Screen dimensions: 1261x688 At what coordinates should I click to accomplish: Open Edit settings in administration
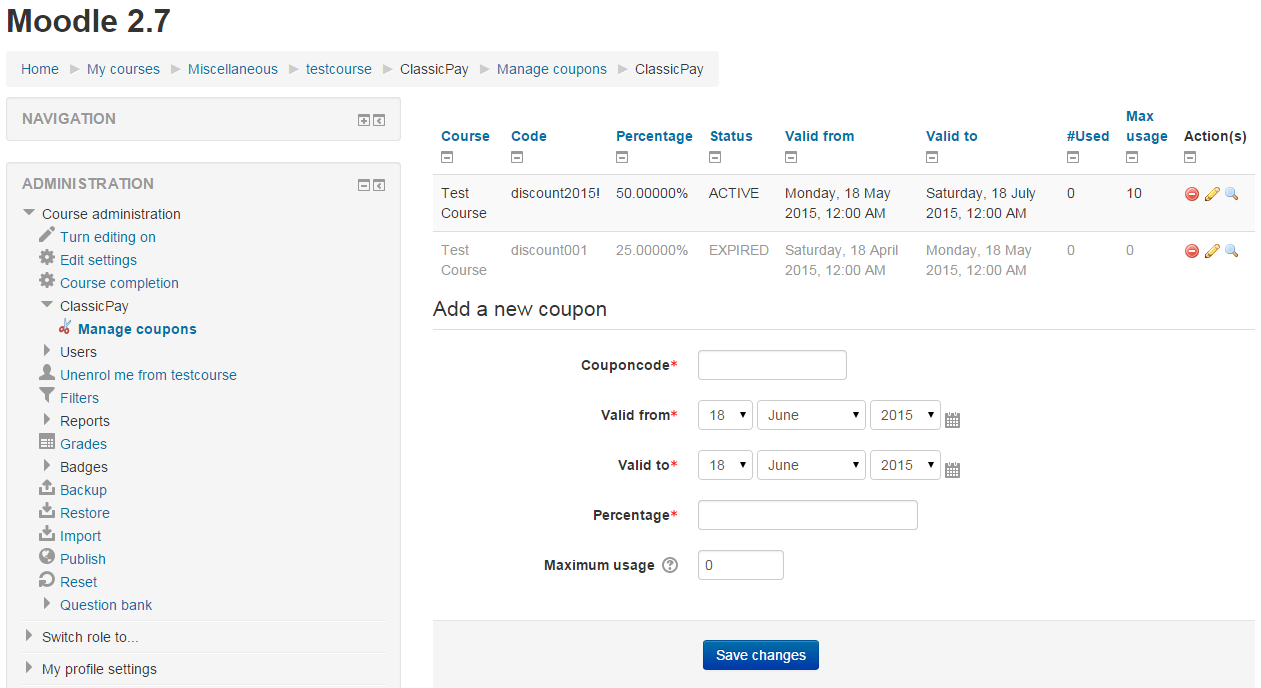pyautogui.click(x=98, y=260)
